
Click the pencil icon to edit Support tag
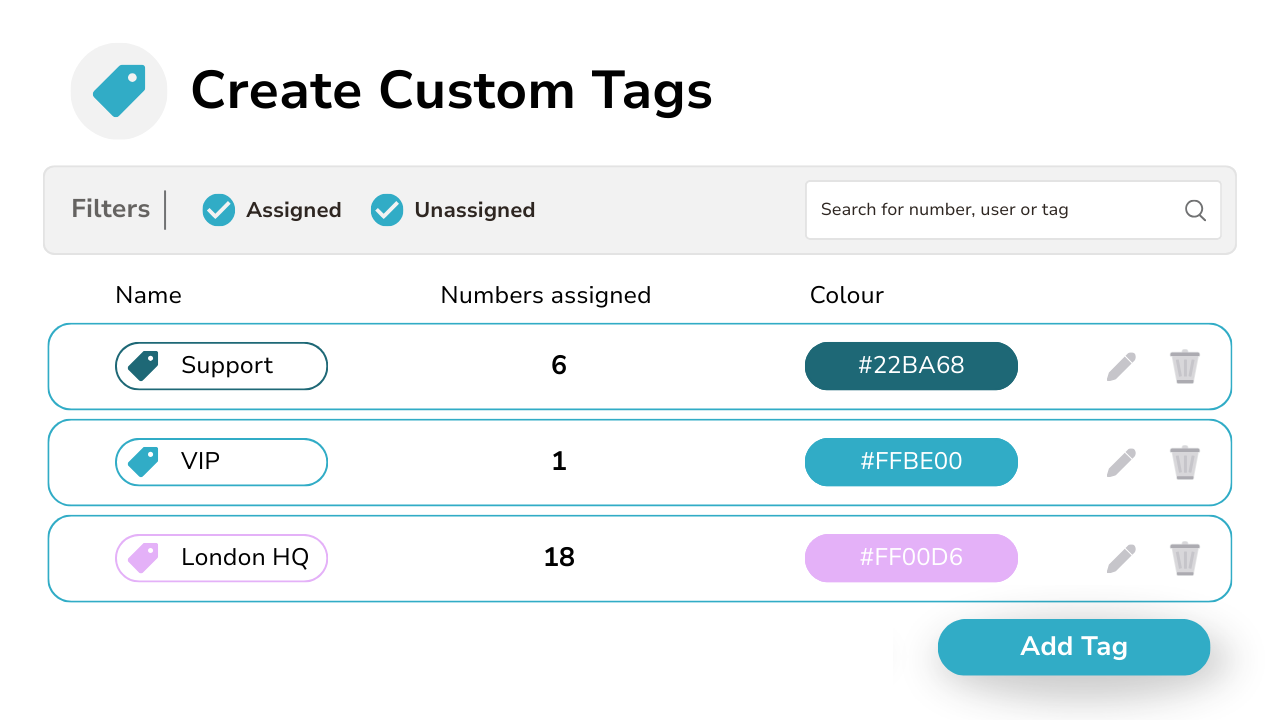point(1121,366)
